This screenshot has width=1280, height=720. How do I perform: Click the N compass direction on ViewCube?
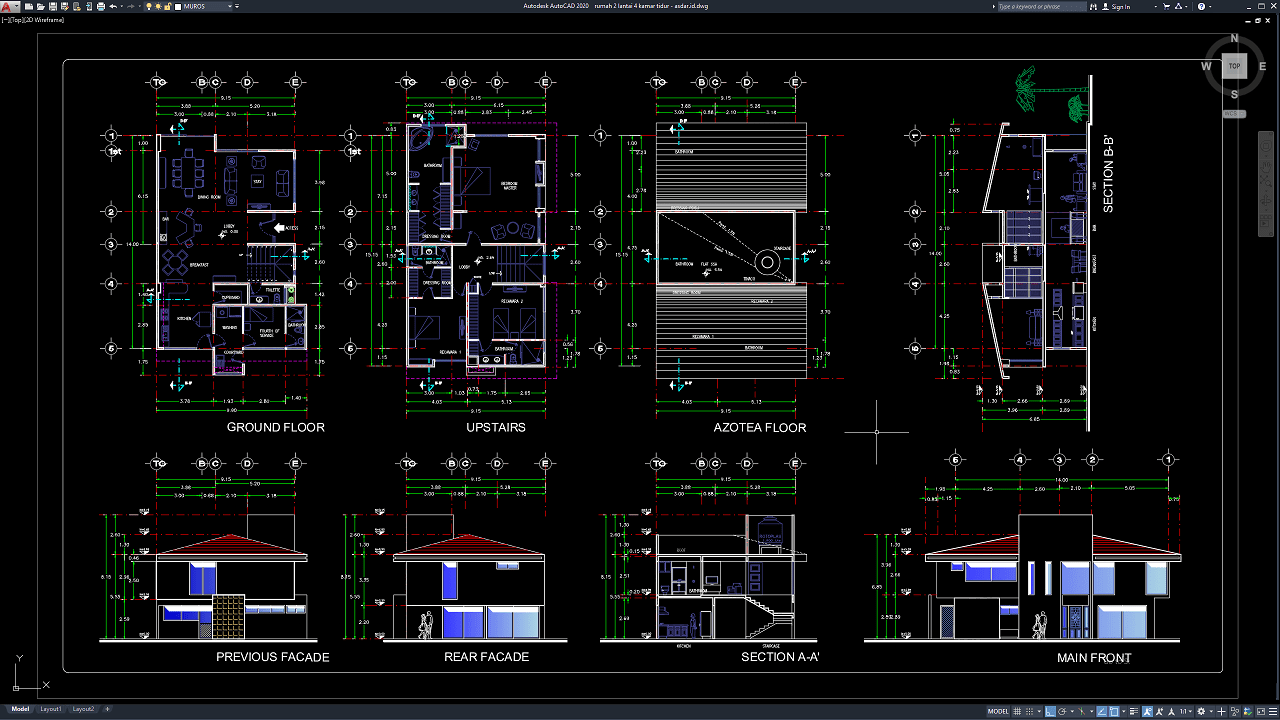click(x=1235, y=38)
